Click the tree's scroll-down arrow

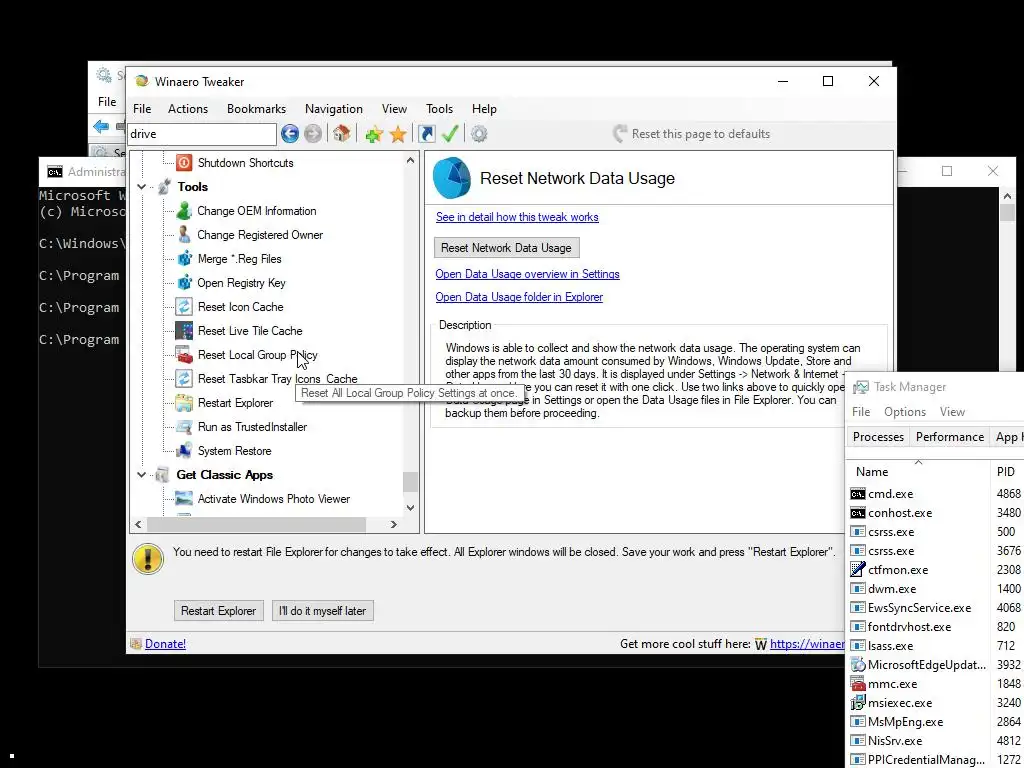click(410, 507)
